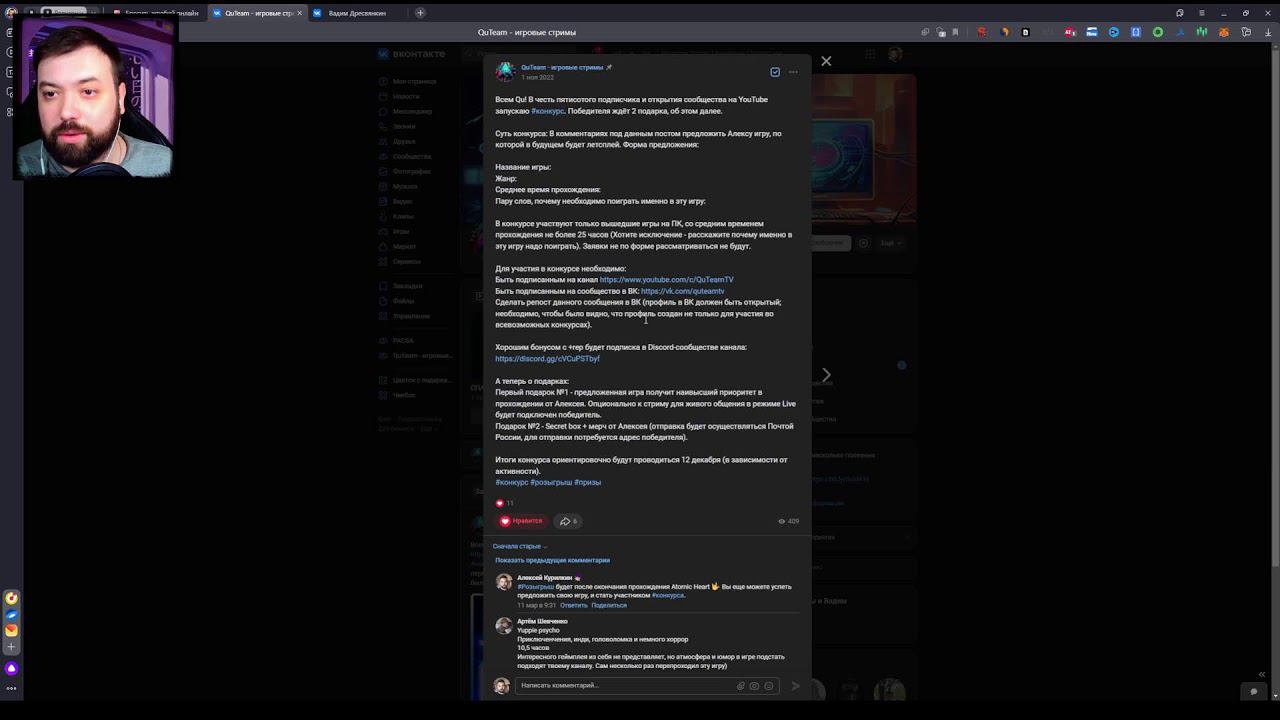1280x720 pixels.
Task: Select the QuTeam - игровые стримы browser tab
Action: 256,13
